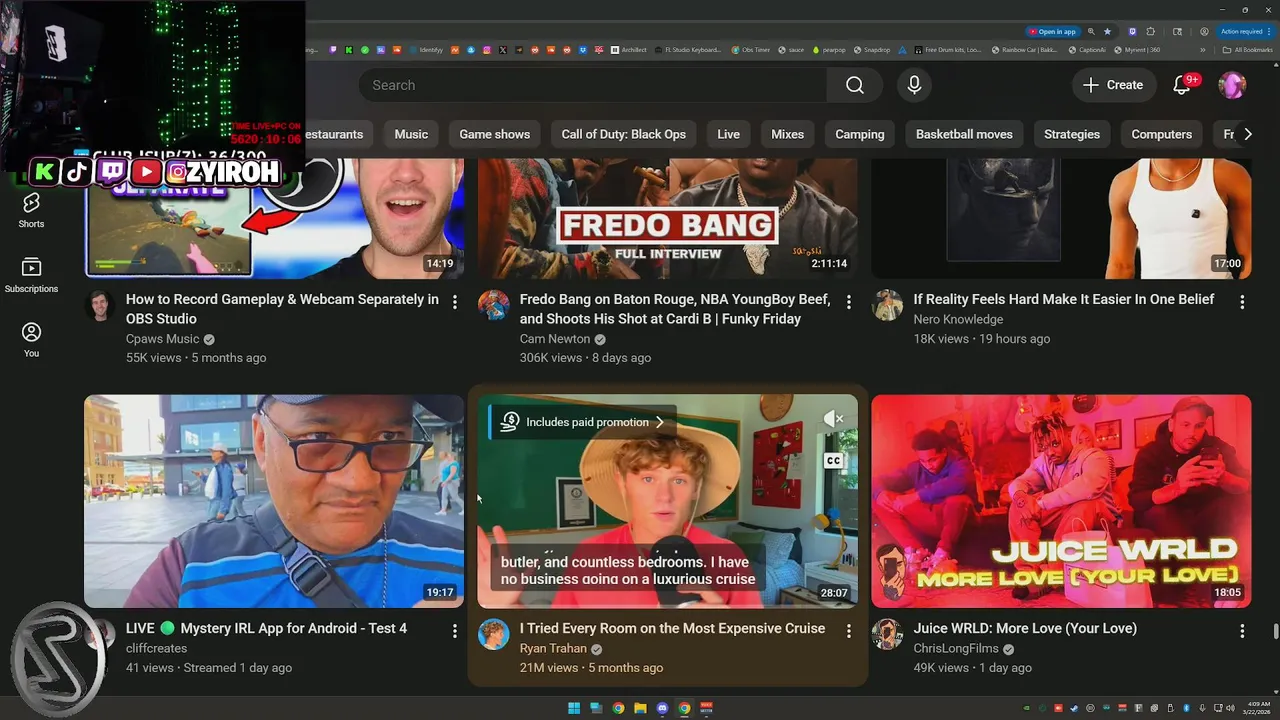Select the Mixes chip

click(788, 134)
